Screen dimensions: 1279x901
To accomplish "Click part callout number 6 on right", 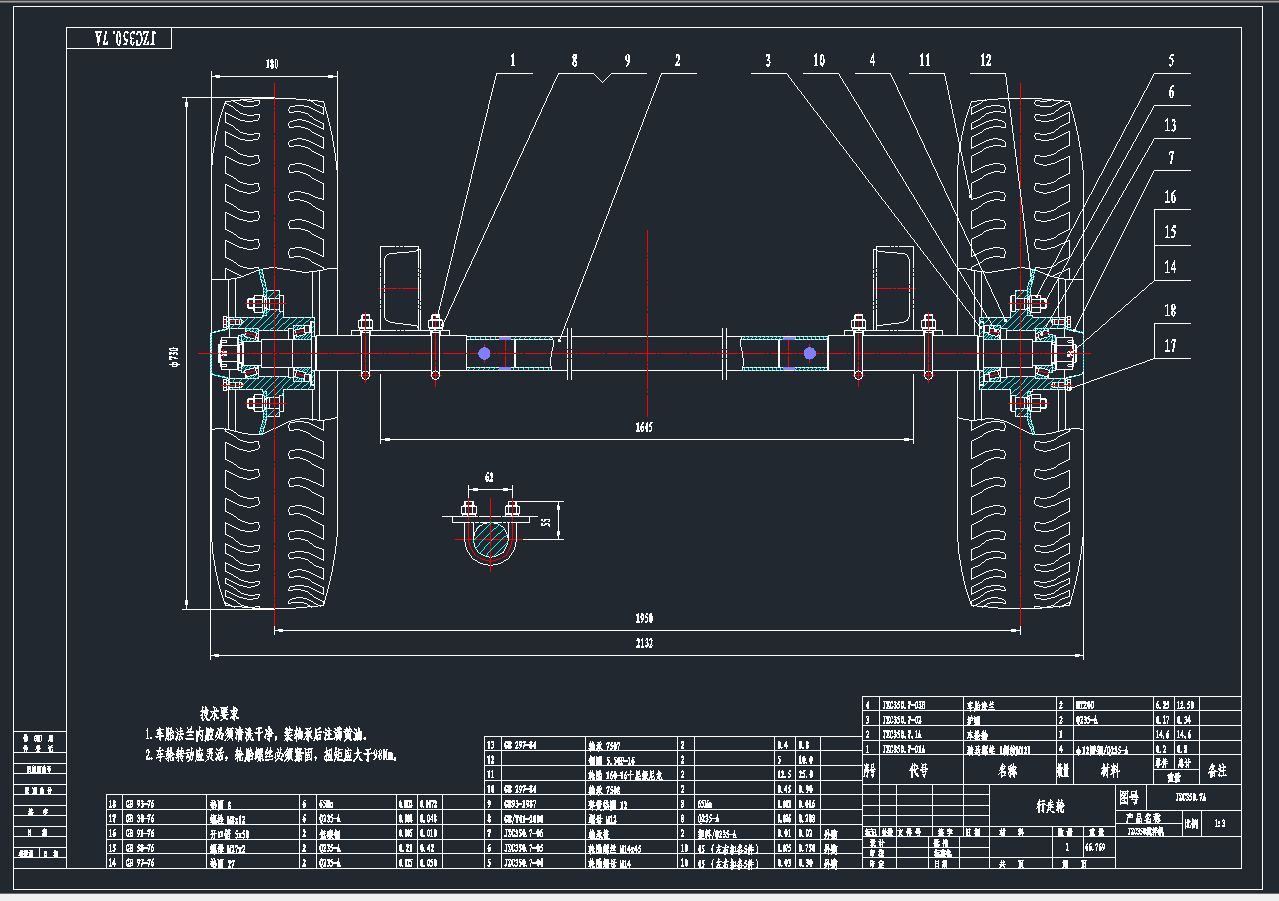I will click(x=1171, y=92).
